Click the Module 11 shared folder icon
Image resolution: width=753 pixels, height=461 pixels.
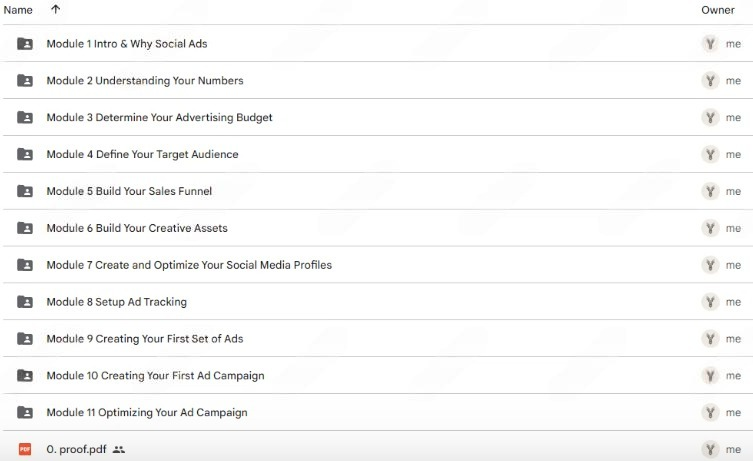(x=25, y=413)
